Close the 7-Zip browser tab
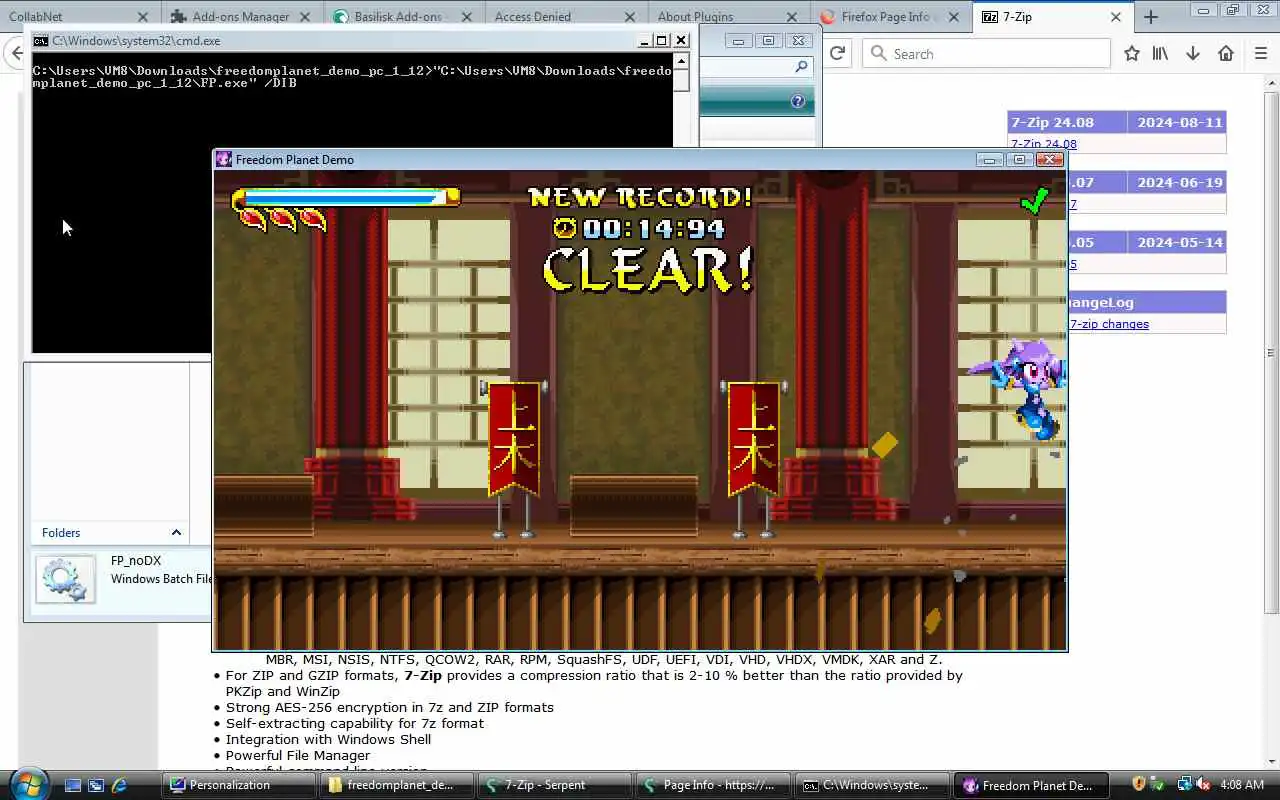Viewport: 1280px width, 800px height. click(1116, 17)
